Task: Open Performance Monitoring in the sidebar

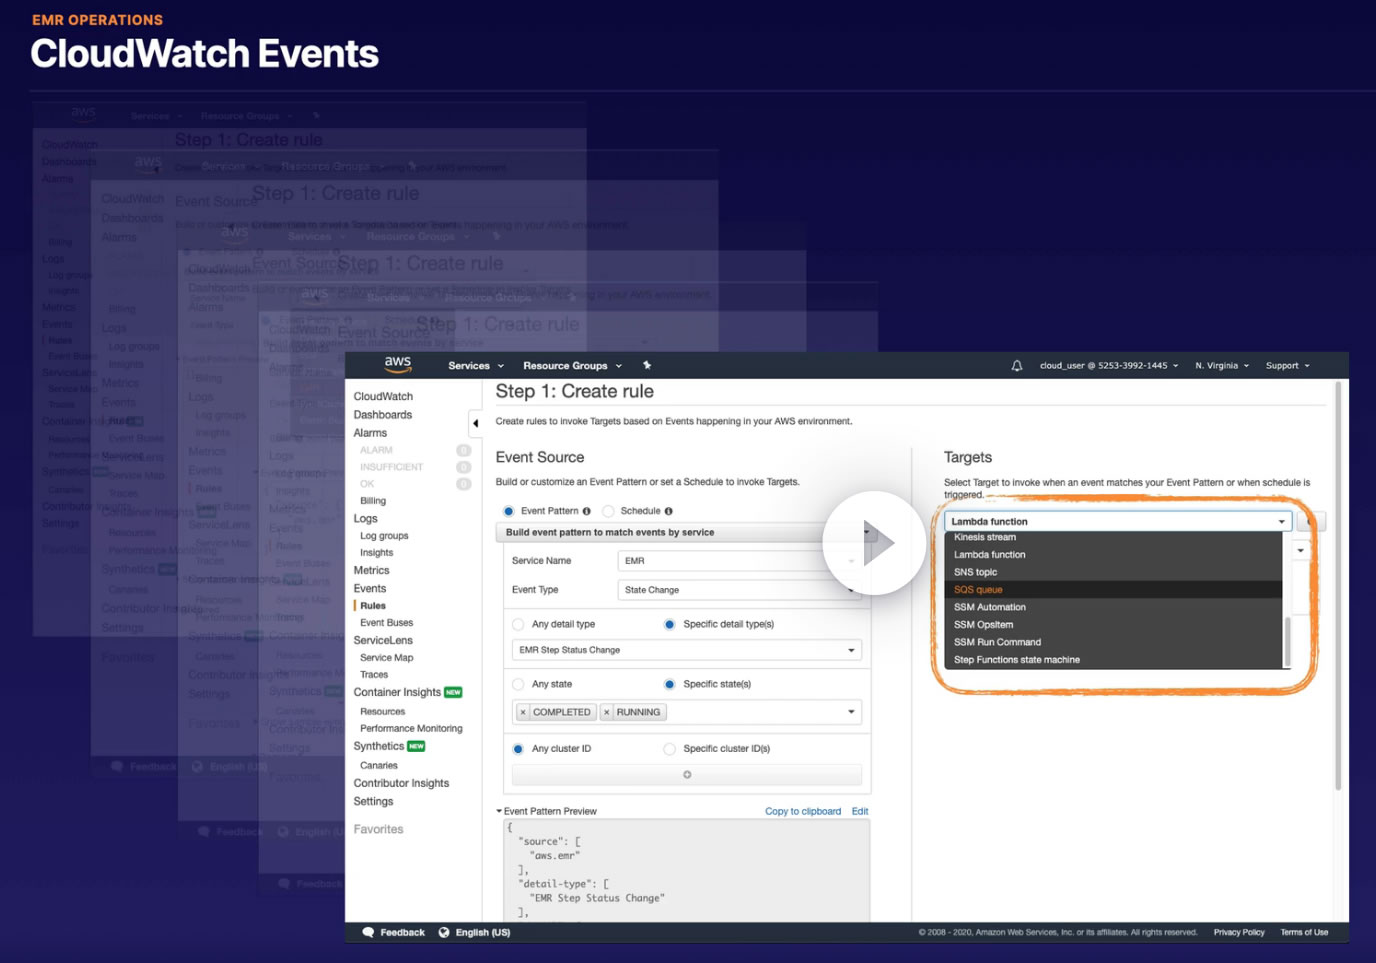Action: [411, 729]
